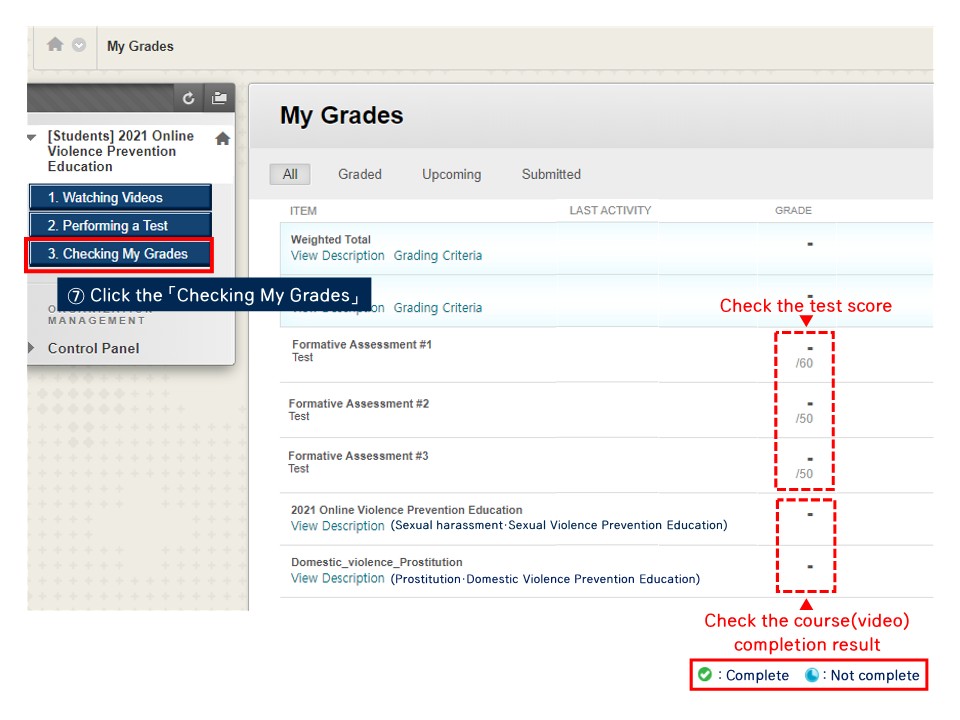Open the Performing a Test menu item
Image resolution: width=960 pixels, height=720 pixels.
(120, 226)
